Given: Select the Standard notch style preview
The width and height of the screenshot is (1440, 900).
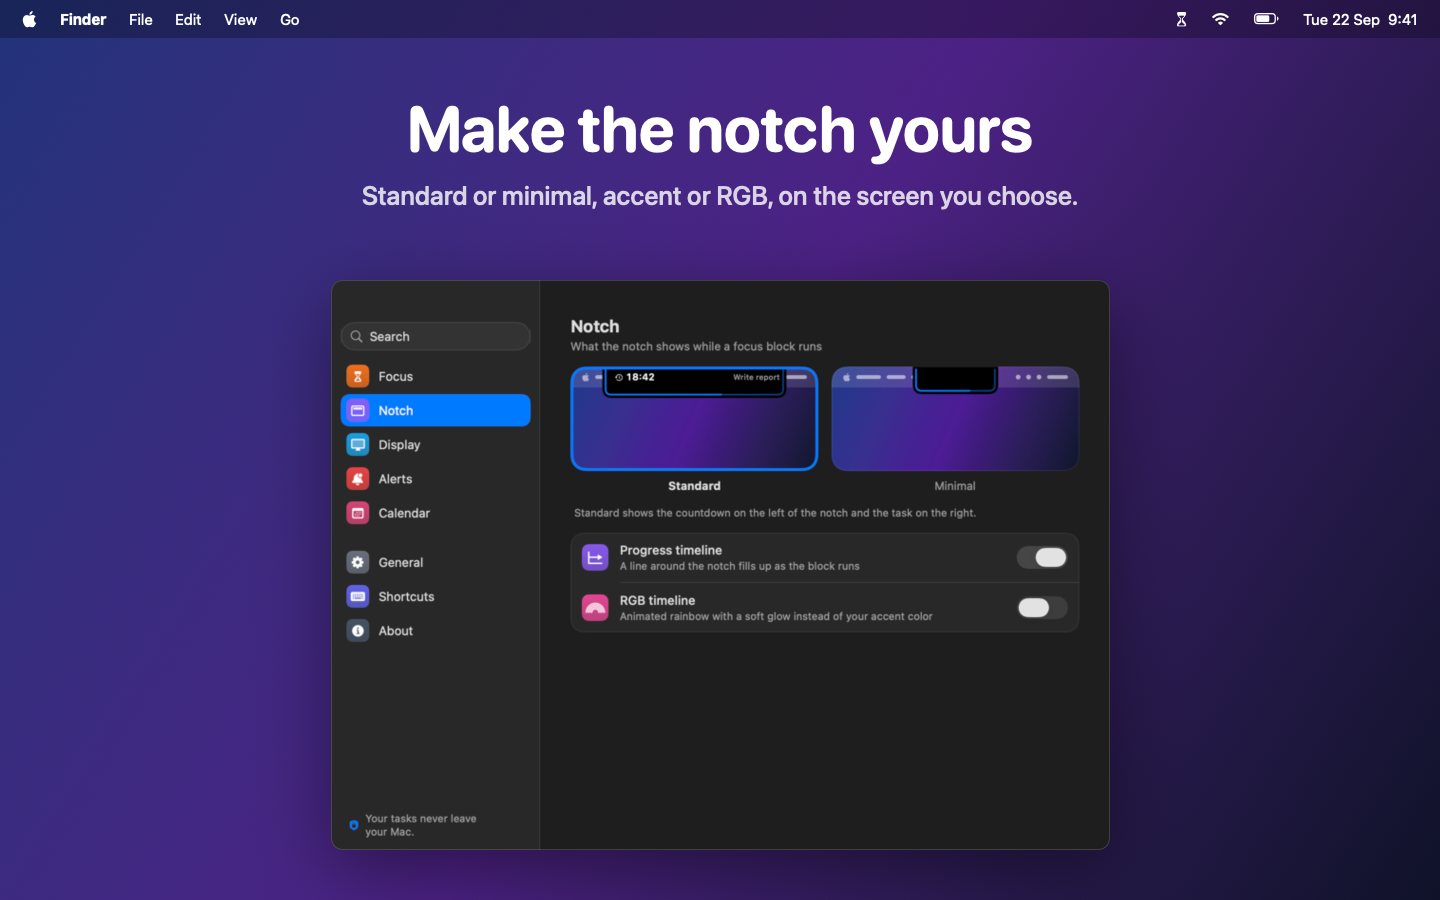Looking at the screenshot, I should click(x=694, y=418).
